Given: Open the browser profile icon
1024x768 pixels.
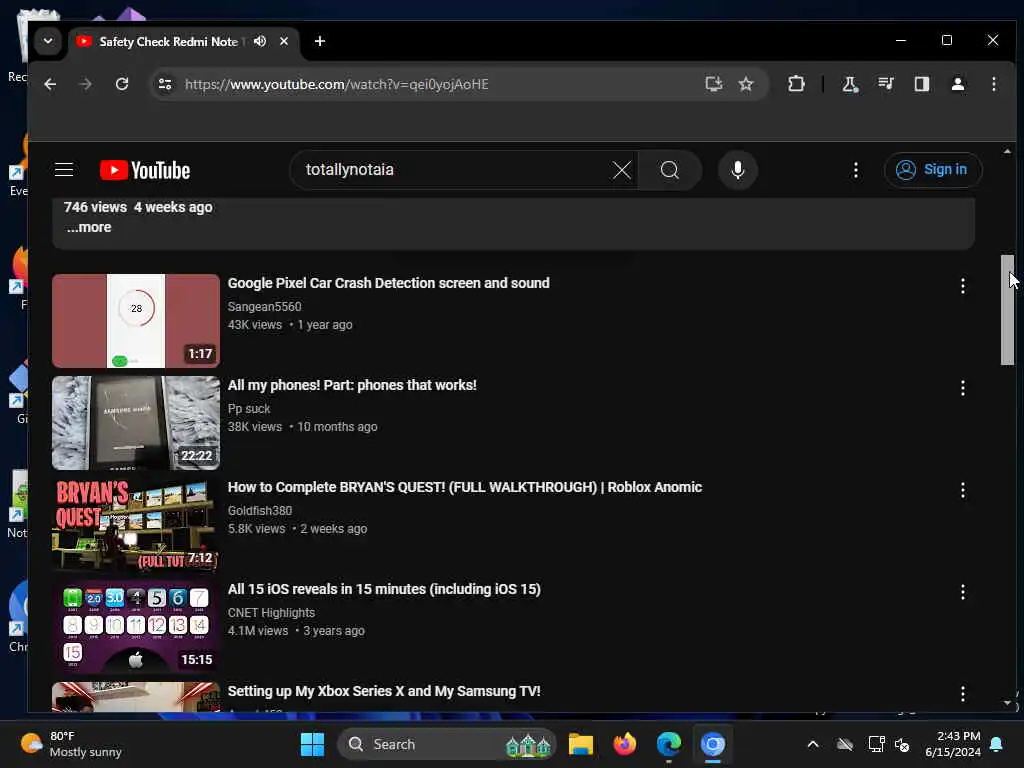Looking at the screenshot, I should point(957,84).
